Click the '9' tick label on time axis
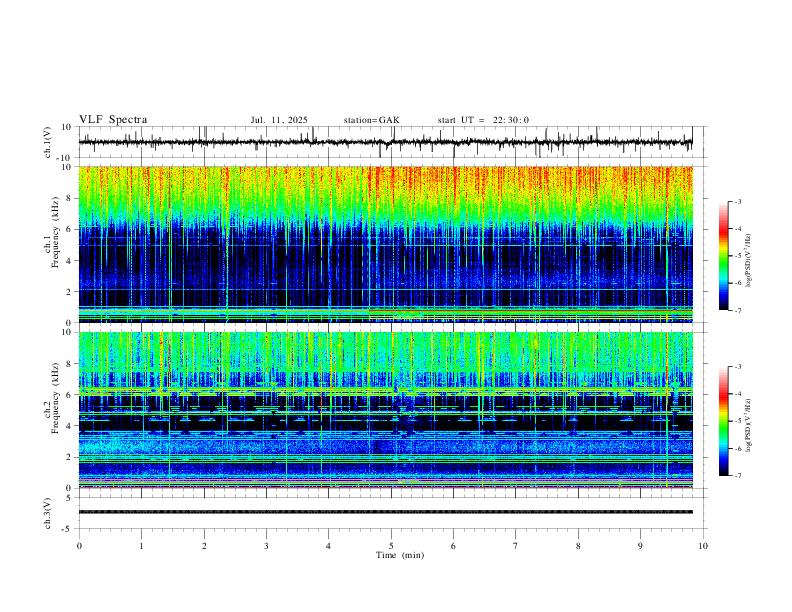 [640, 546]
